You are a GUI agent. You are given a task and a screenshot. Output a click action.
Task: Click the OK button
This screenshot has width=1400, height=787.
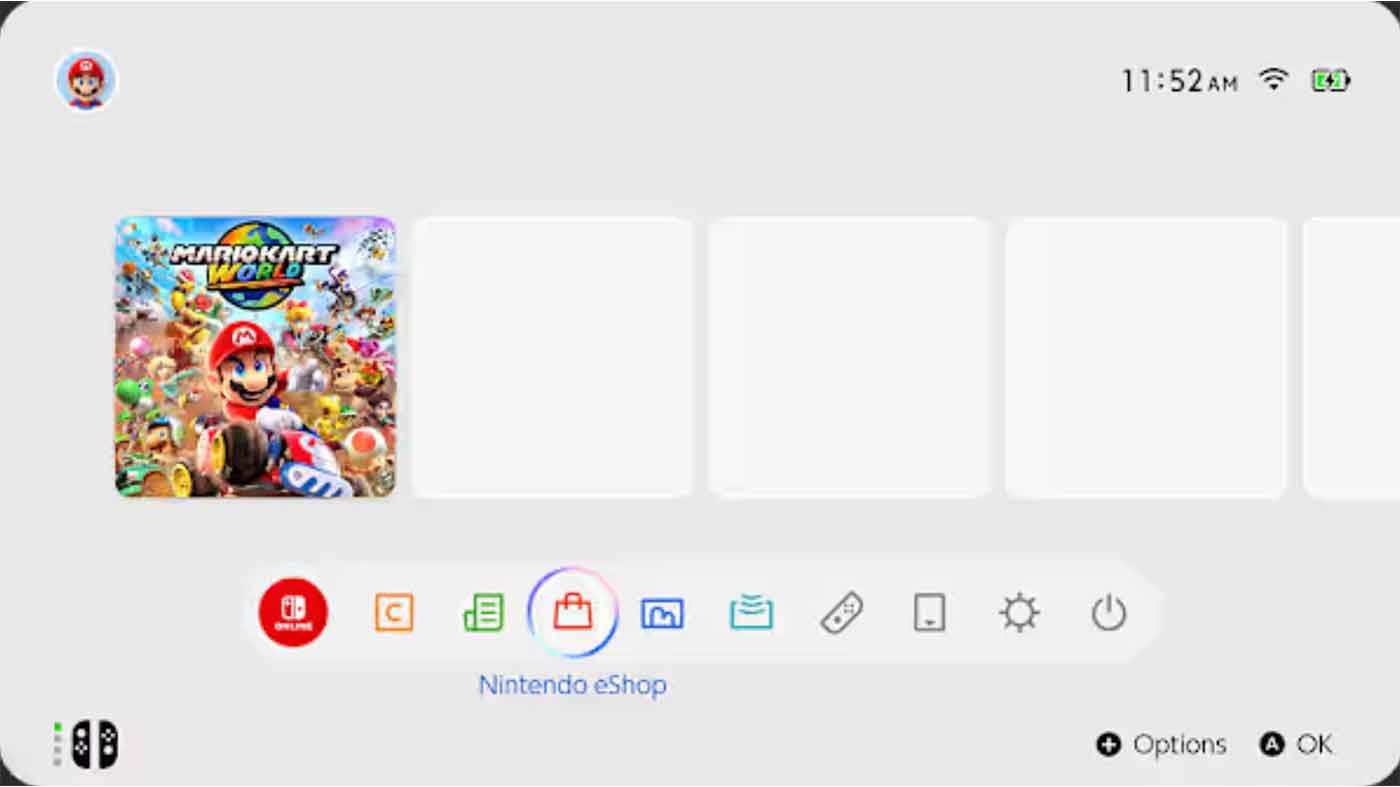(x=1297, y=745)
